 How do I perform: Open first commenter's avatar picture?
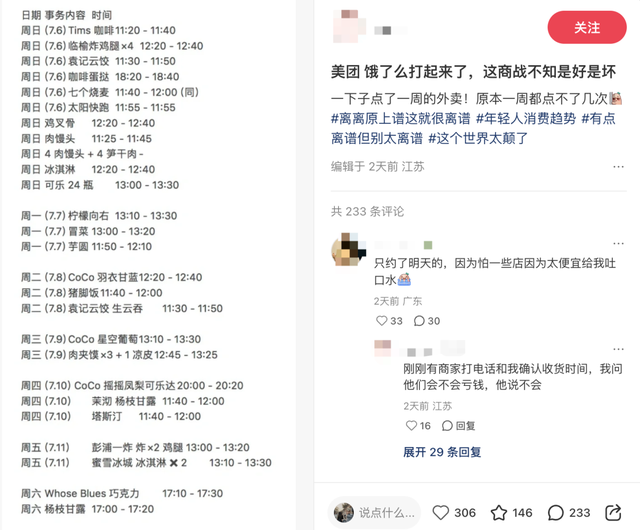(348, 249)
